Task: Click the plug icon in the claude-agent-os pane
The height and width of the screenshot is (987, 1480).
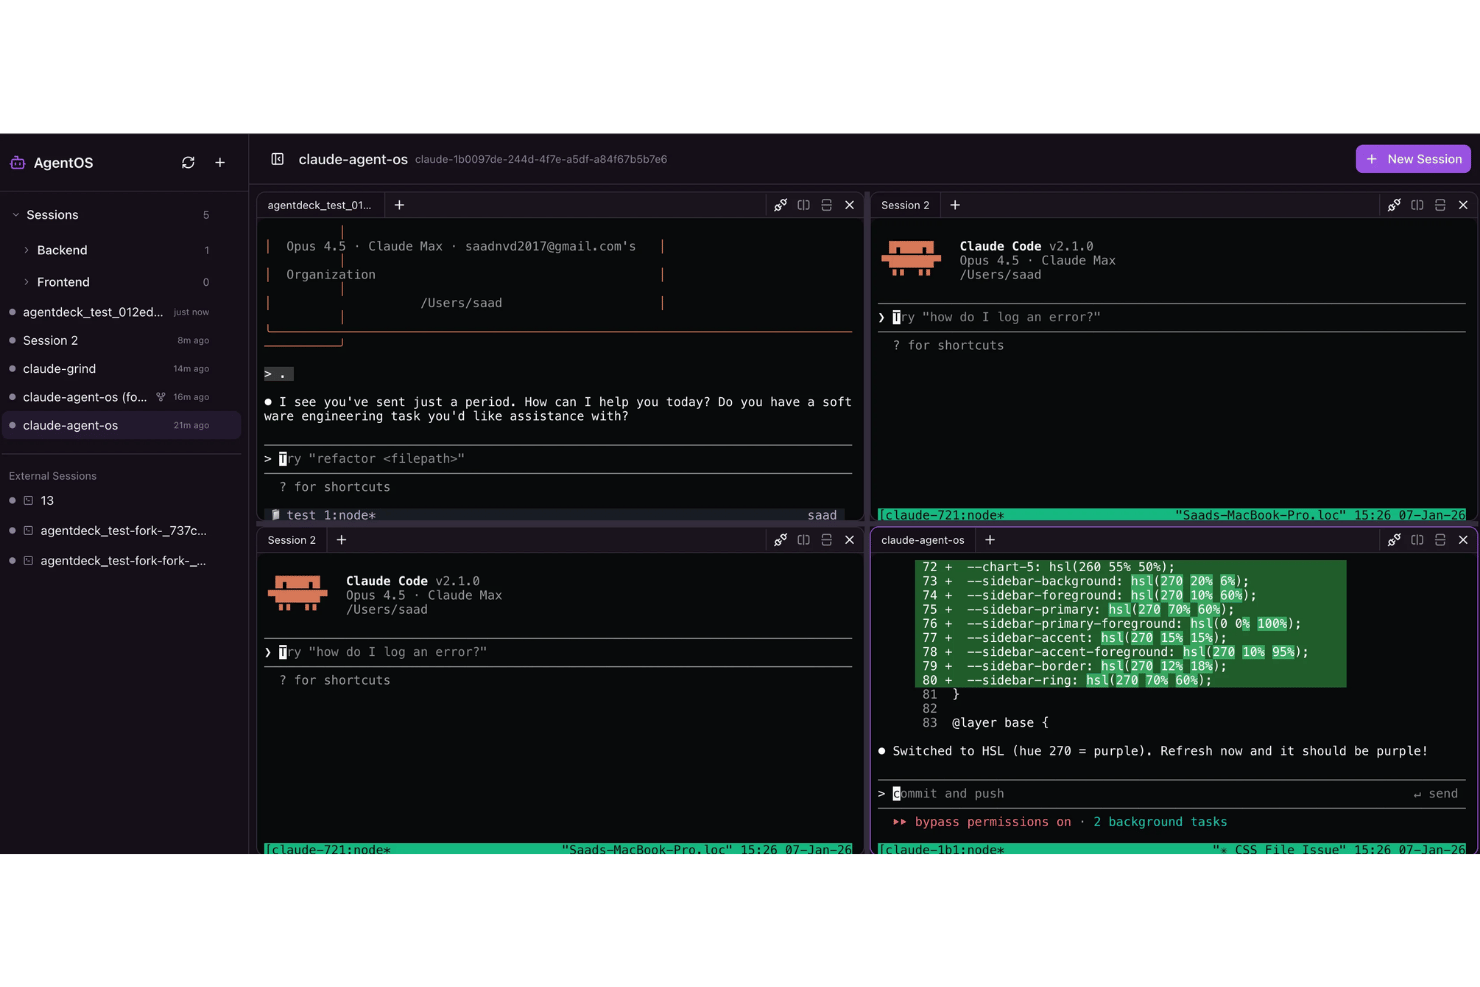Action: (1394, 540)
